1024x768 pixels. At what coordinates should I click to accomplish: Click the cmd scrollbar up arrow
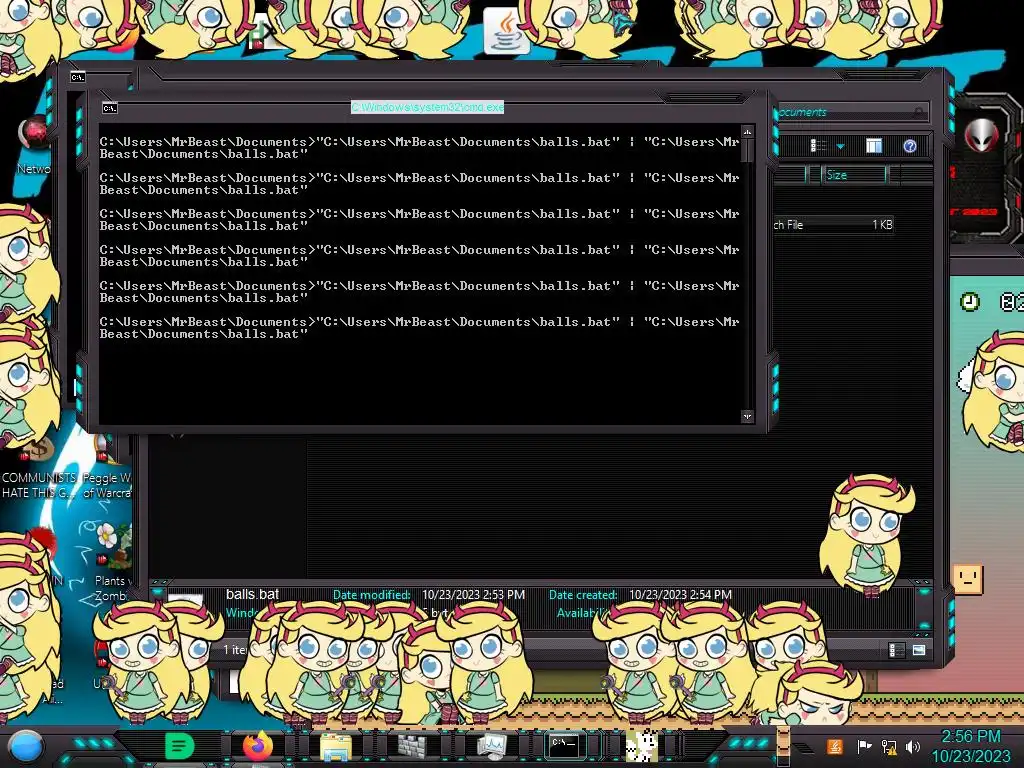[x=747, y=132]
